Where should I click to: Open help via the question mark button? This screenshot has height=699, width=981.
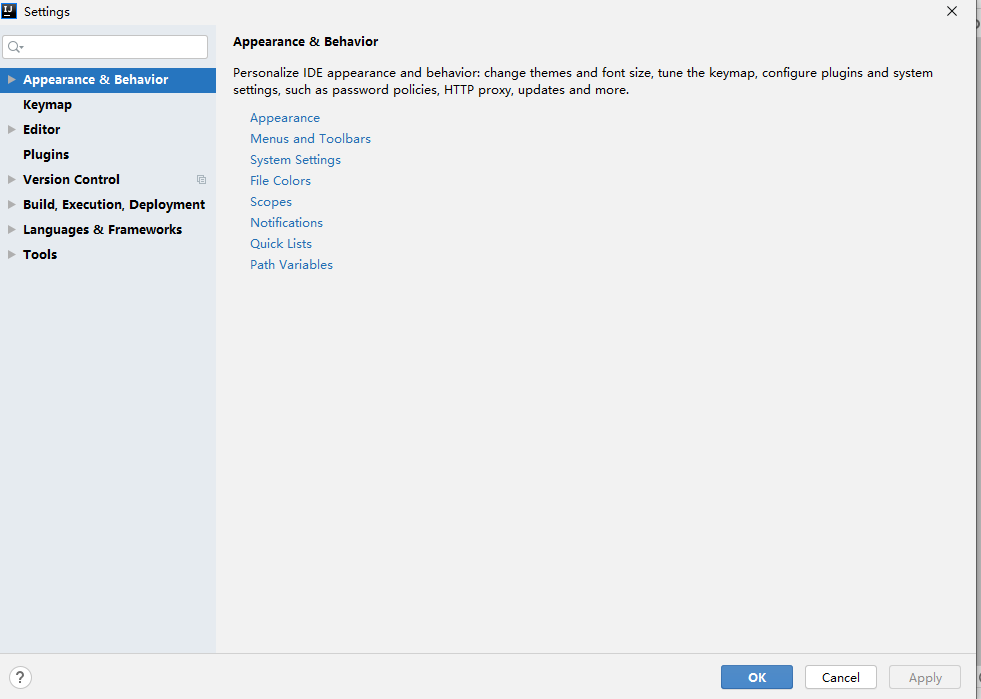[x=20, y=677]
